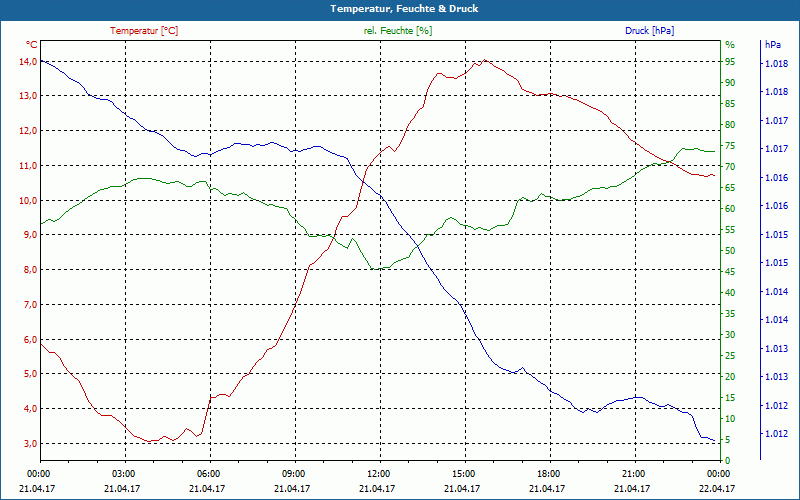Click the 15:00 time axis label
This screenshot has width=800, height=500.
pos(465,473)
